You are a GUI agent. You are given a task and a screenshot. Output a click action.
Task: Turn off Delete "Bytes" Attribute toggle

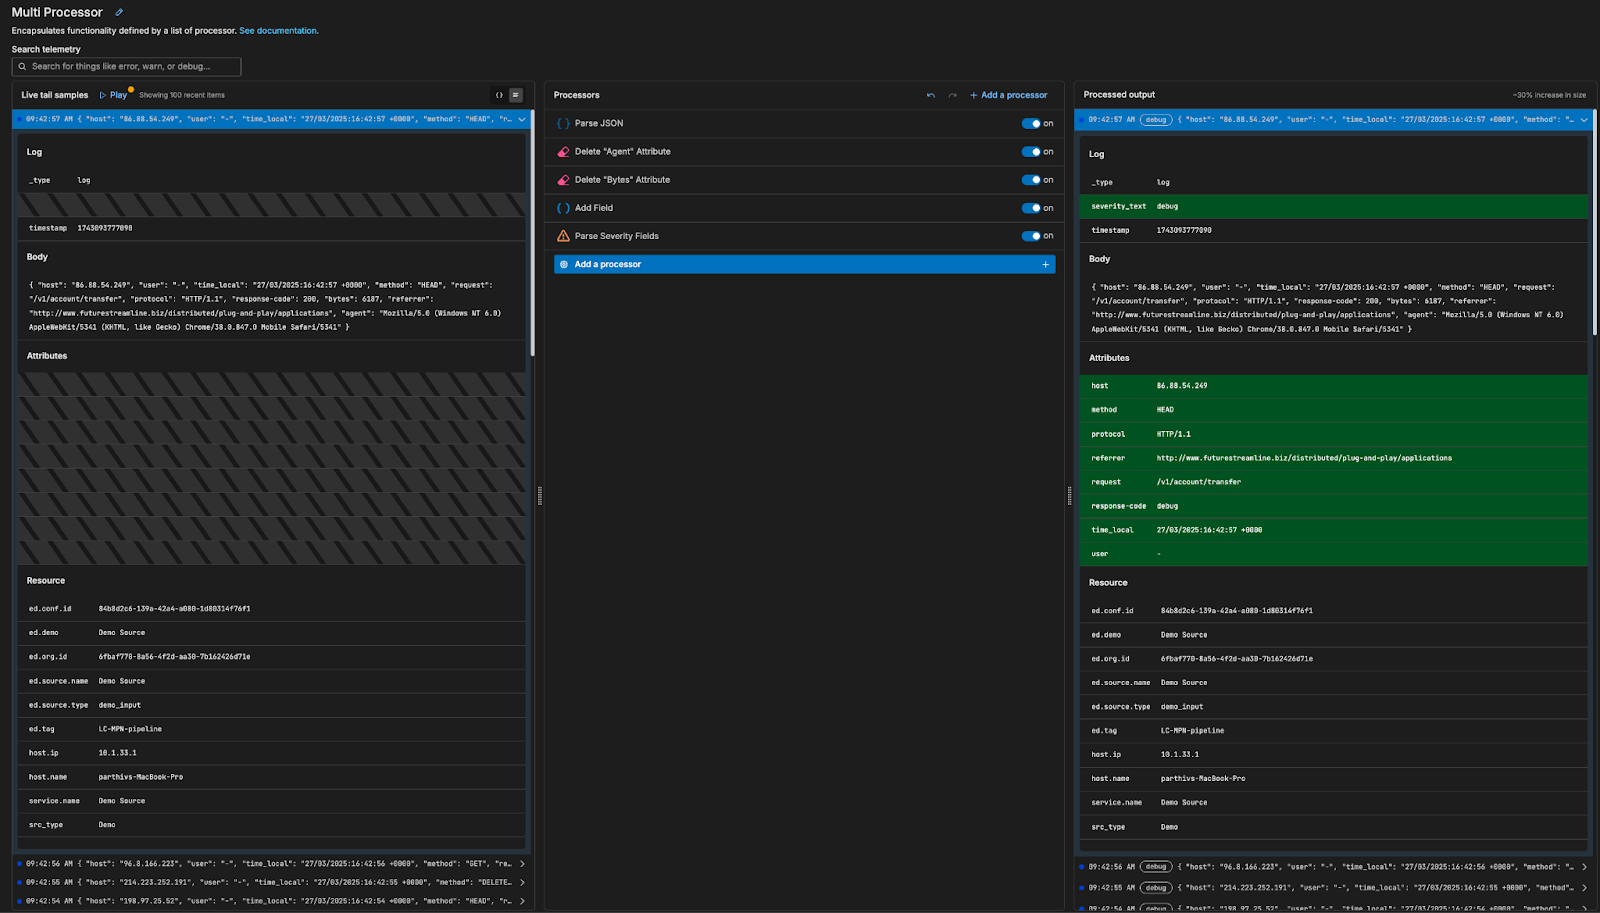tap(1030, 180)
